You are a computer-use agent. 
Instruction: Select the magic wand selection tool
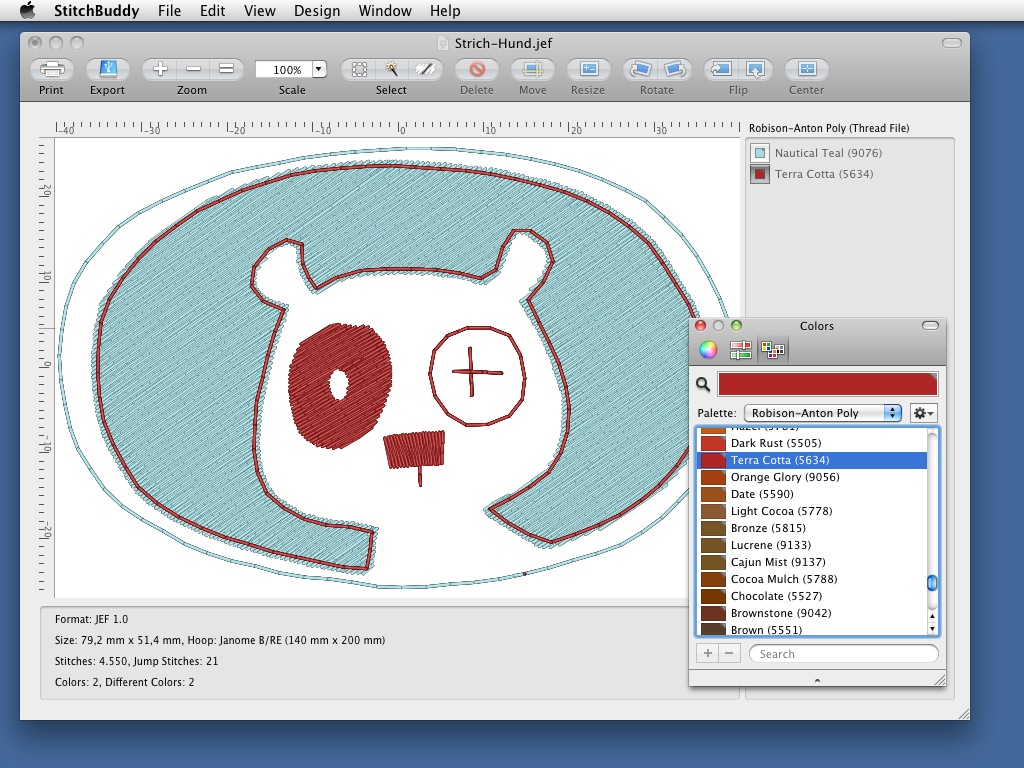click(x=392, y=70)
